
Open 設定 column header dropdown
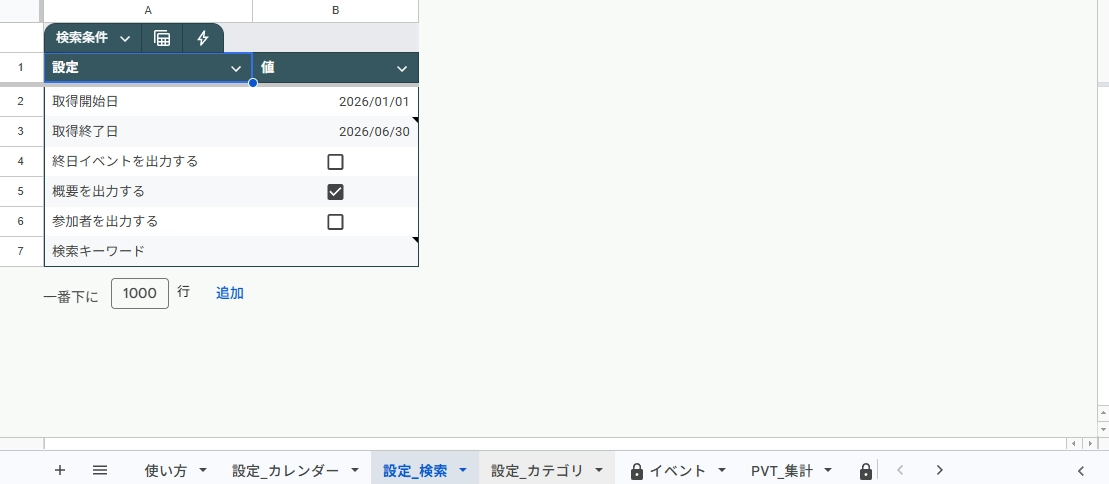[x=236, y=69]
